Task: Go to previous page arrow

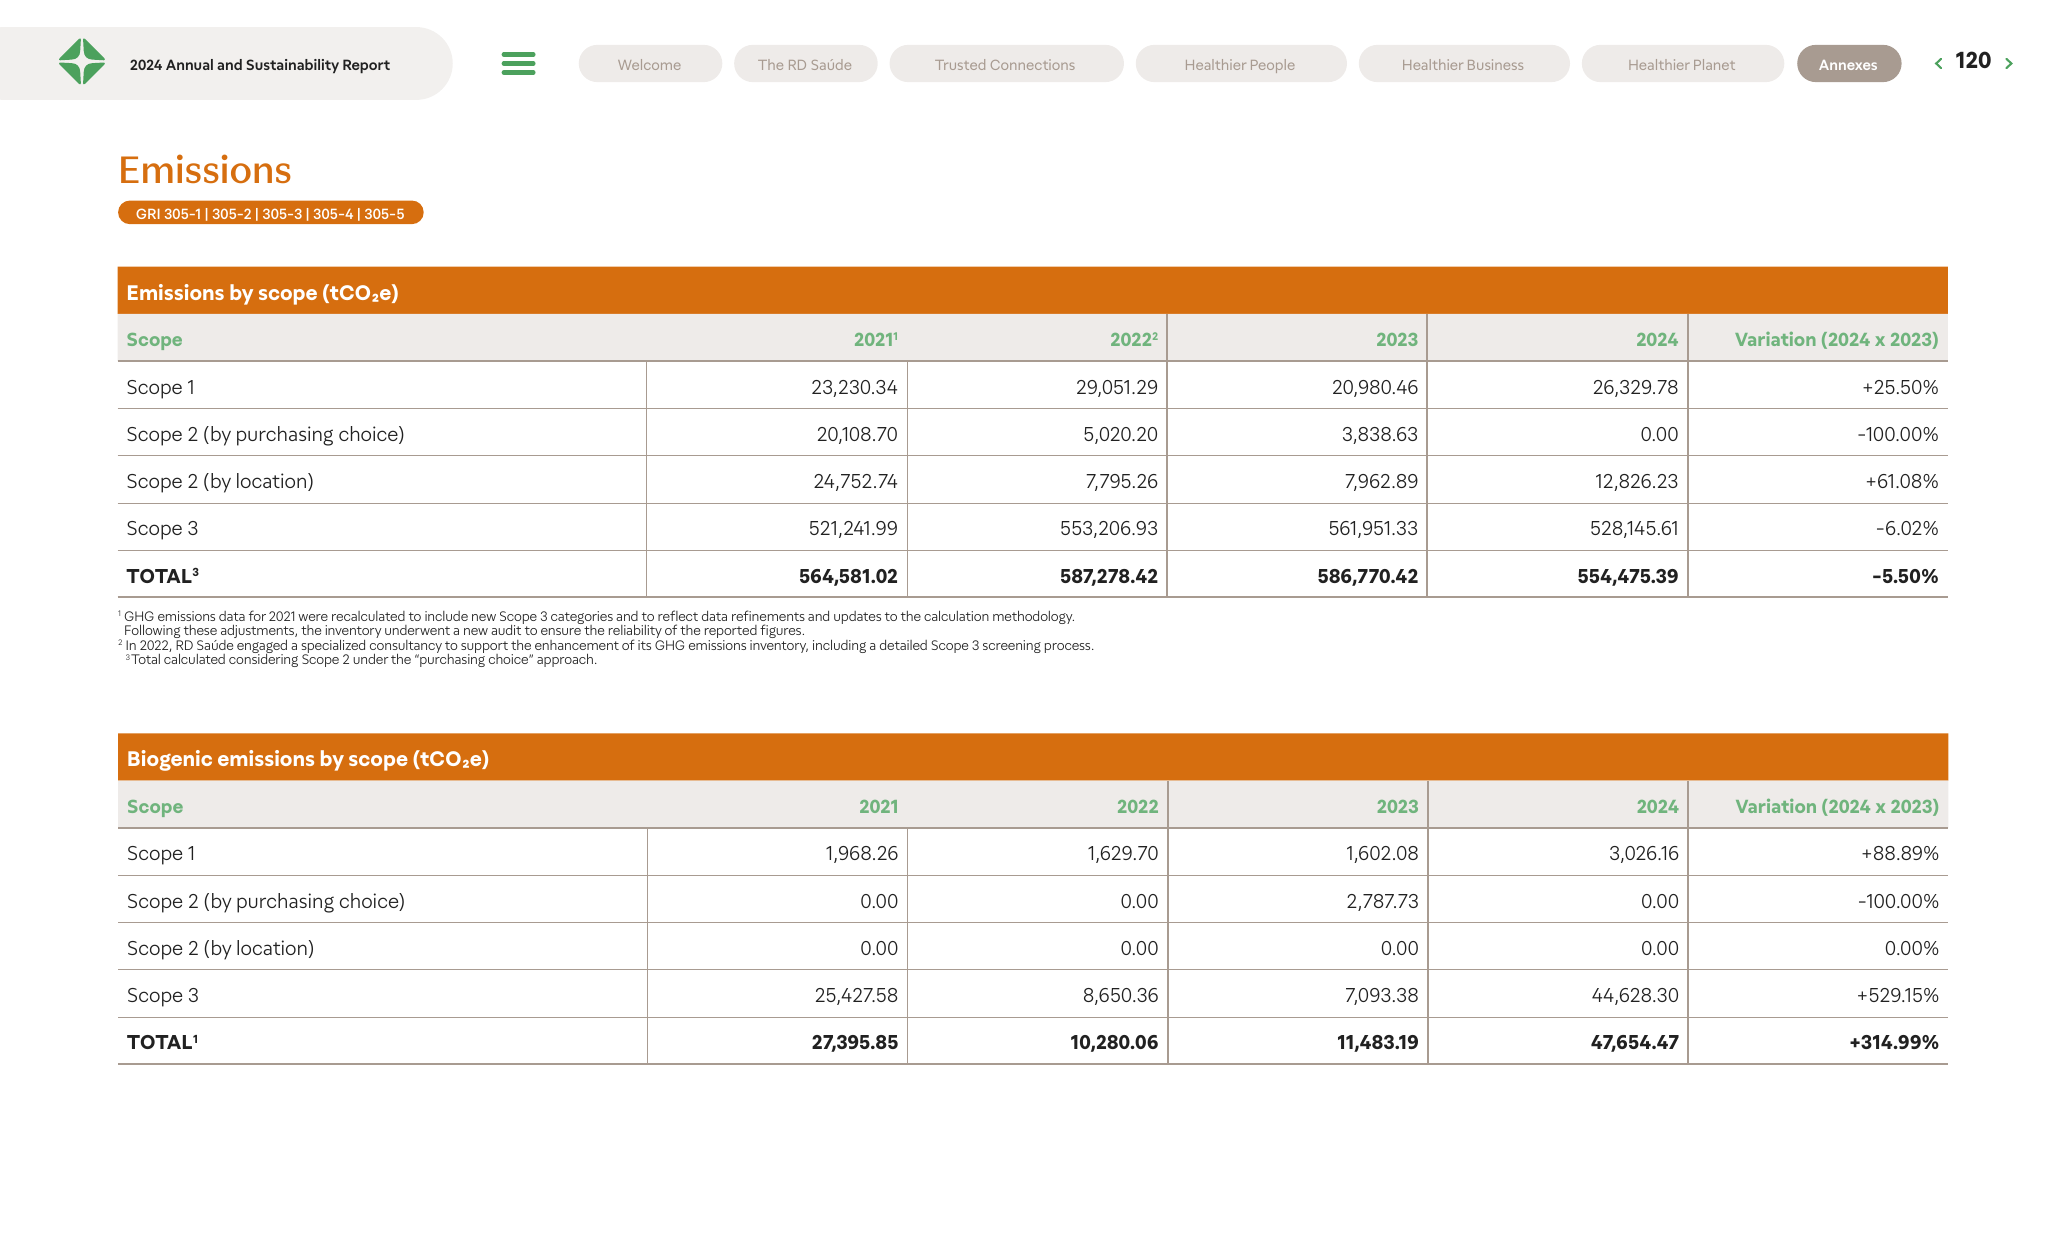Action: [x=1938, y=63]
